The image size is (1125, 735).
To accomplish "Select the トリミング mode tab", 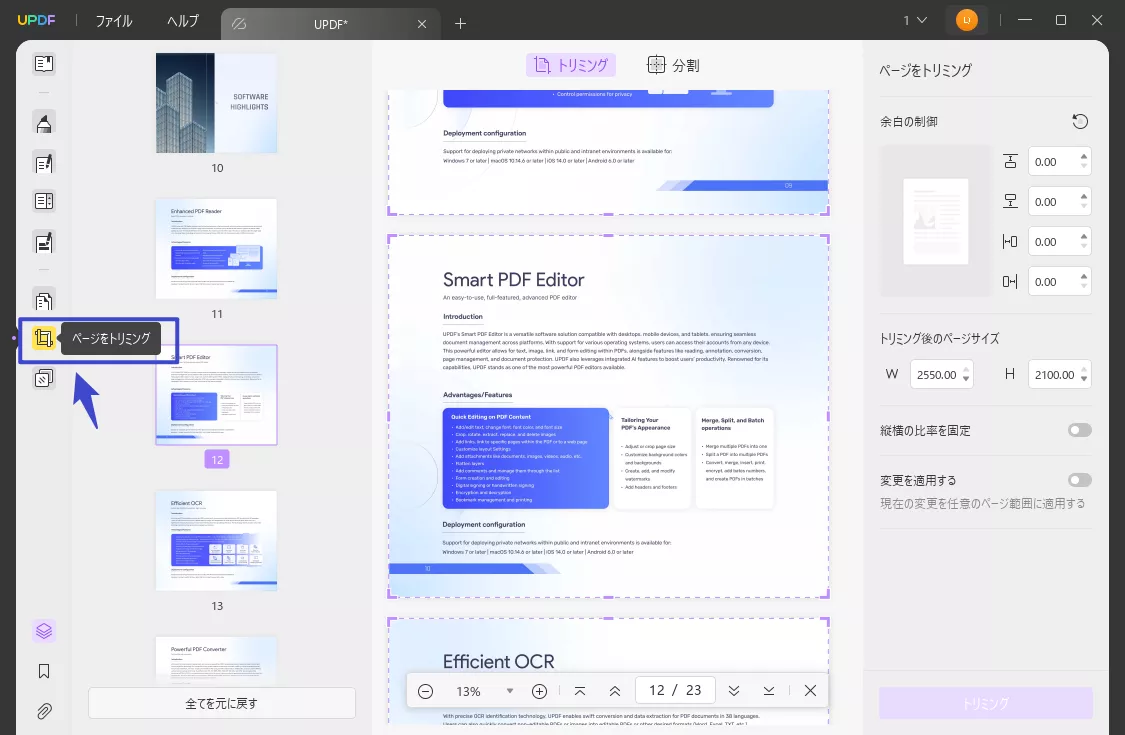I will 571,65.
